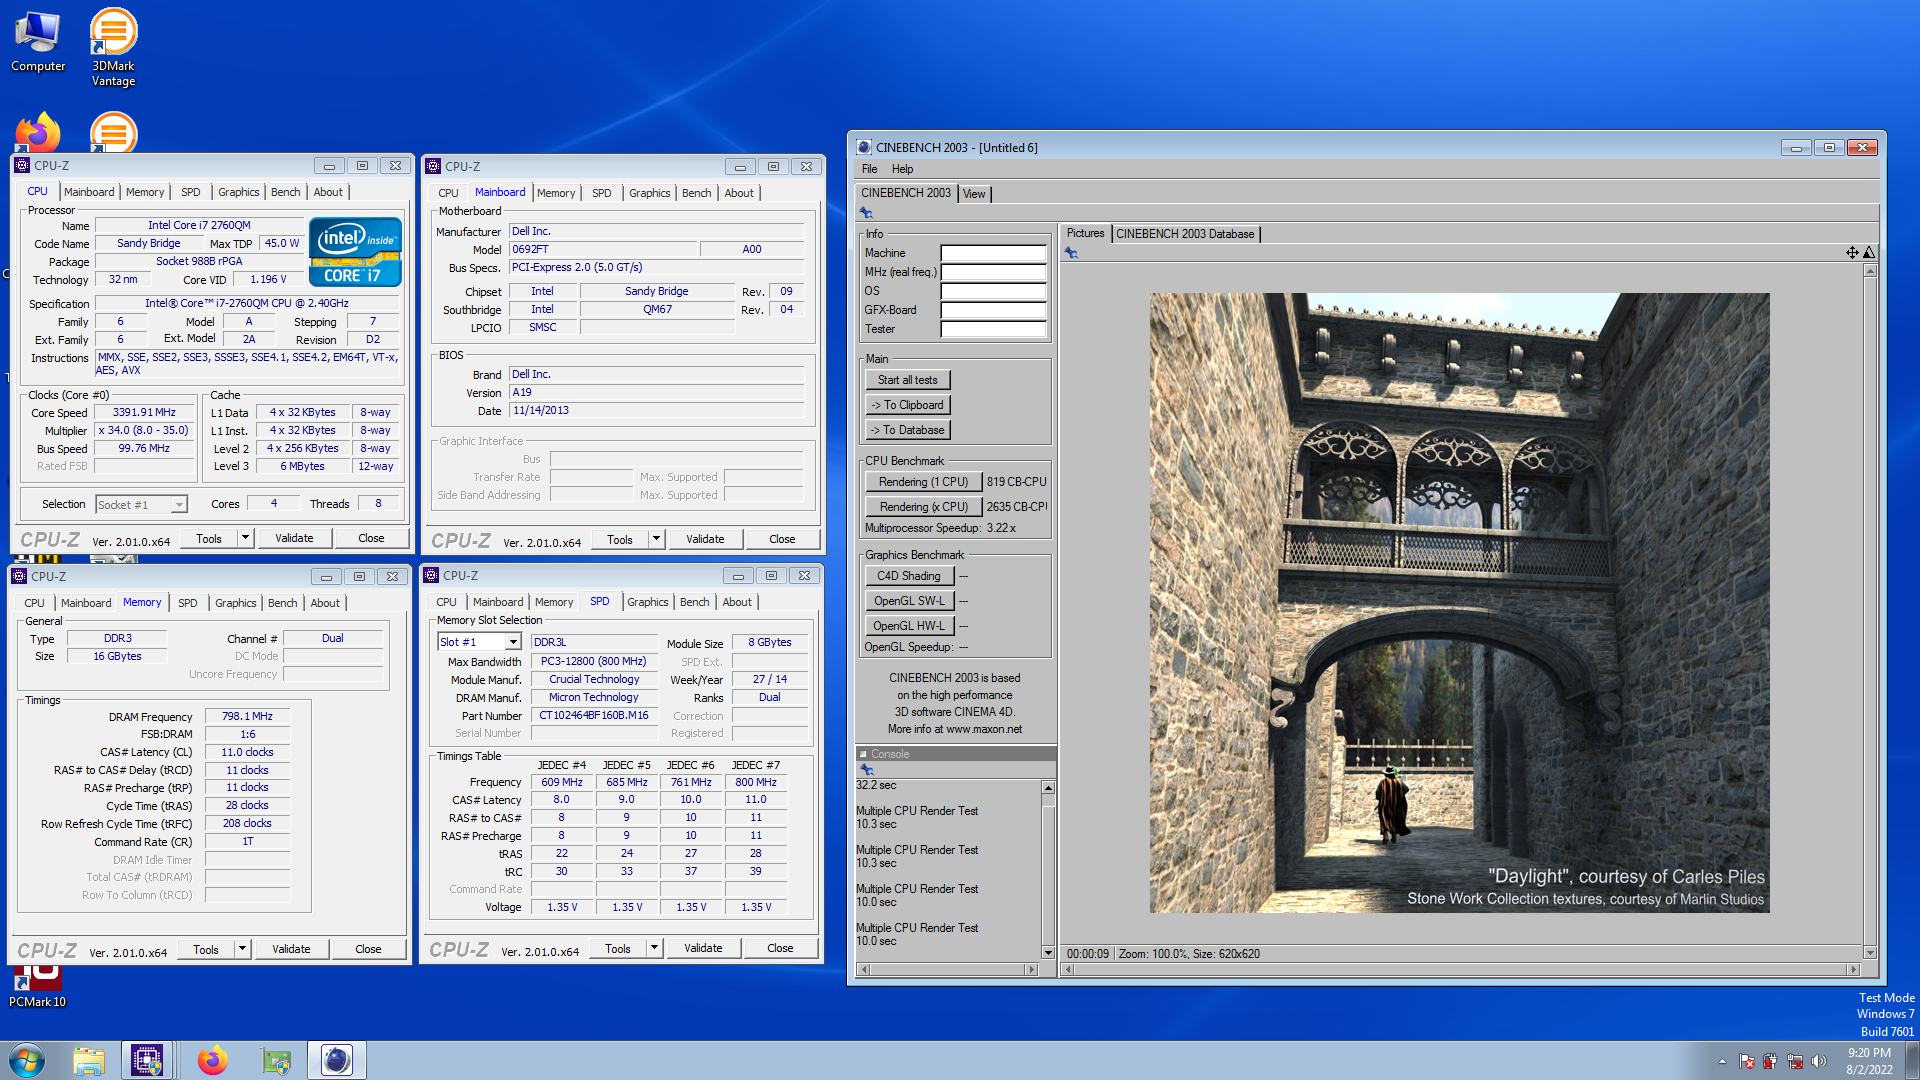Switch to the CINEBENCH 2003 Database tab
The image size is (1920, 1080).
[1185, 234]
